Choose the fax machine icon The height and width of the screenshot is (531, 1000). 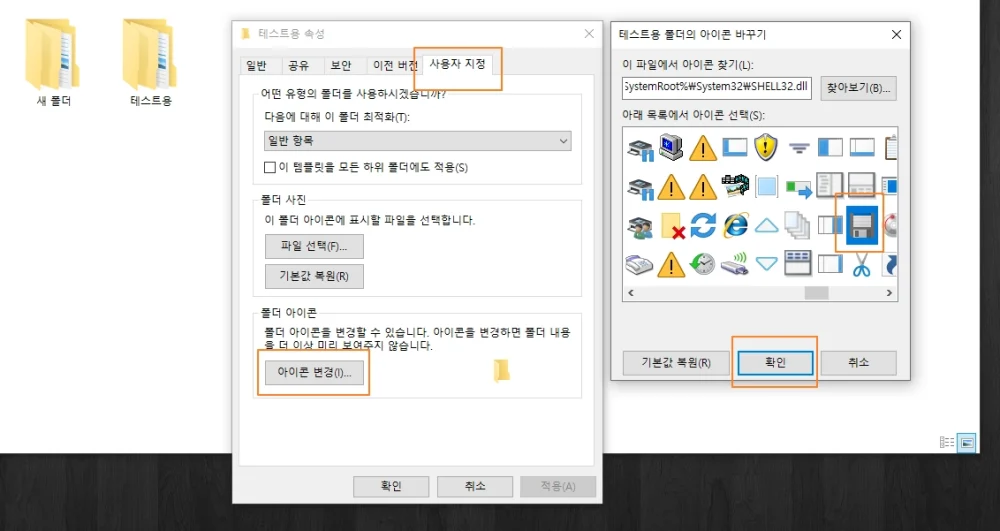coord(639,264)
